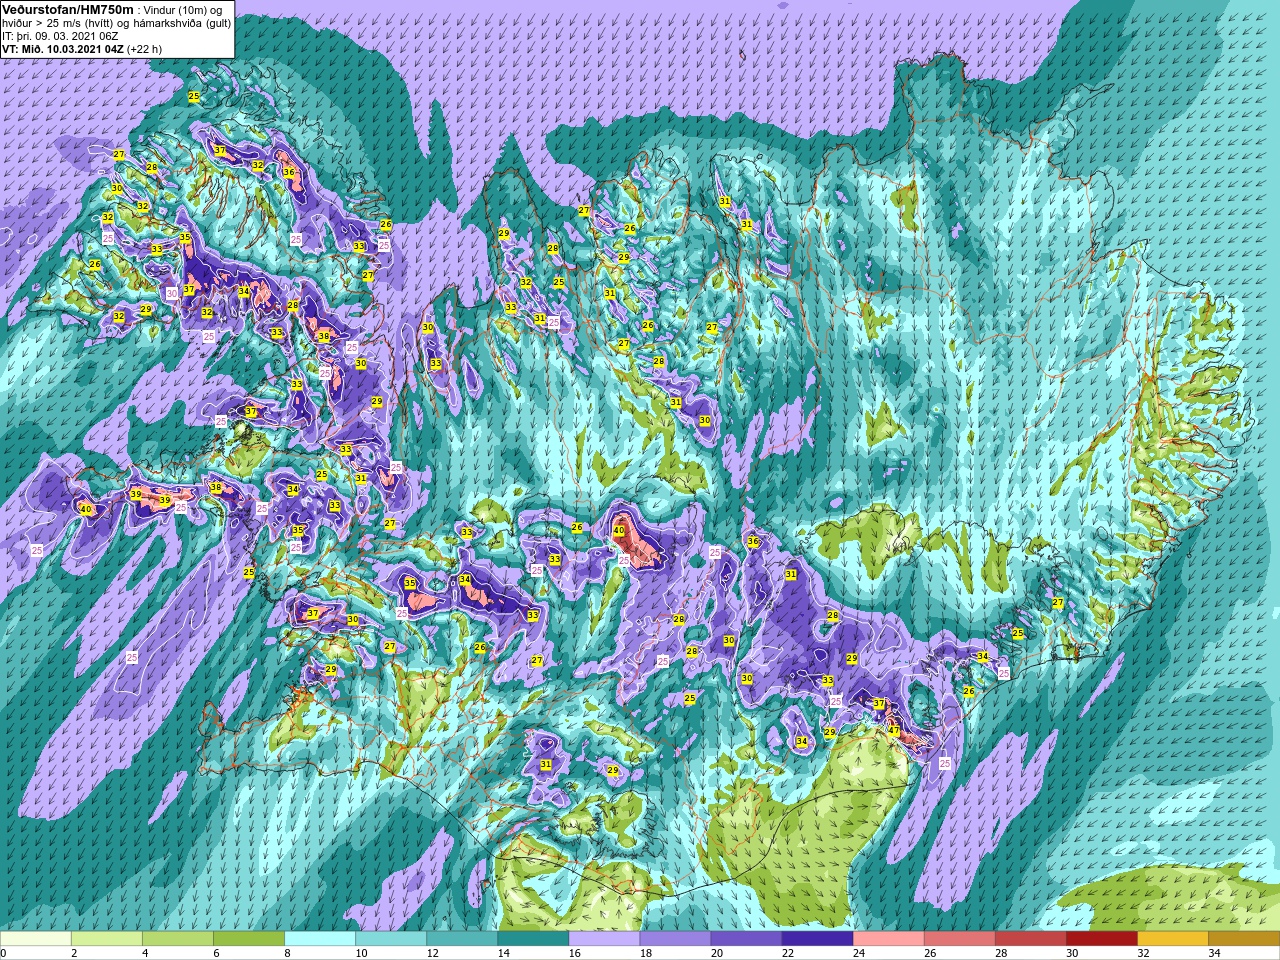This screenshot has width=1280, height=960.
Task: Pick the 26–28 m/s salmon legend swatch
Action: (x=959, y=939)
